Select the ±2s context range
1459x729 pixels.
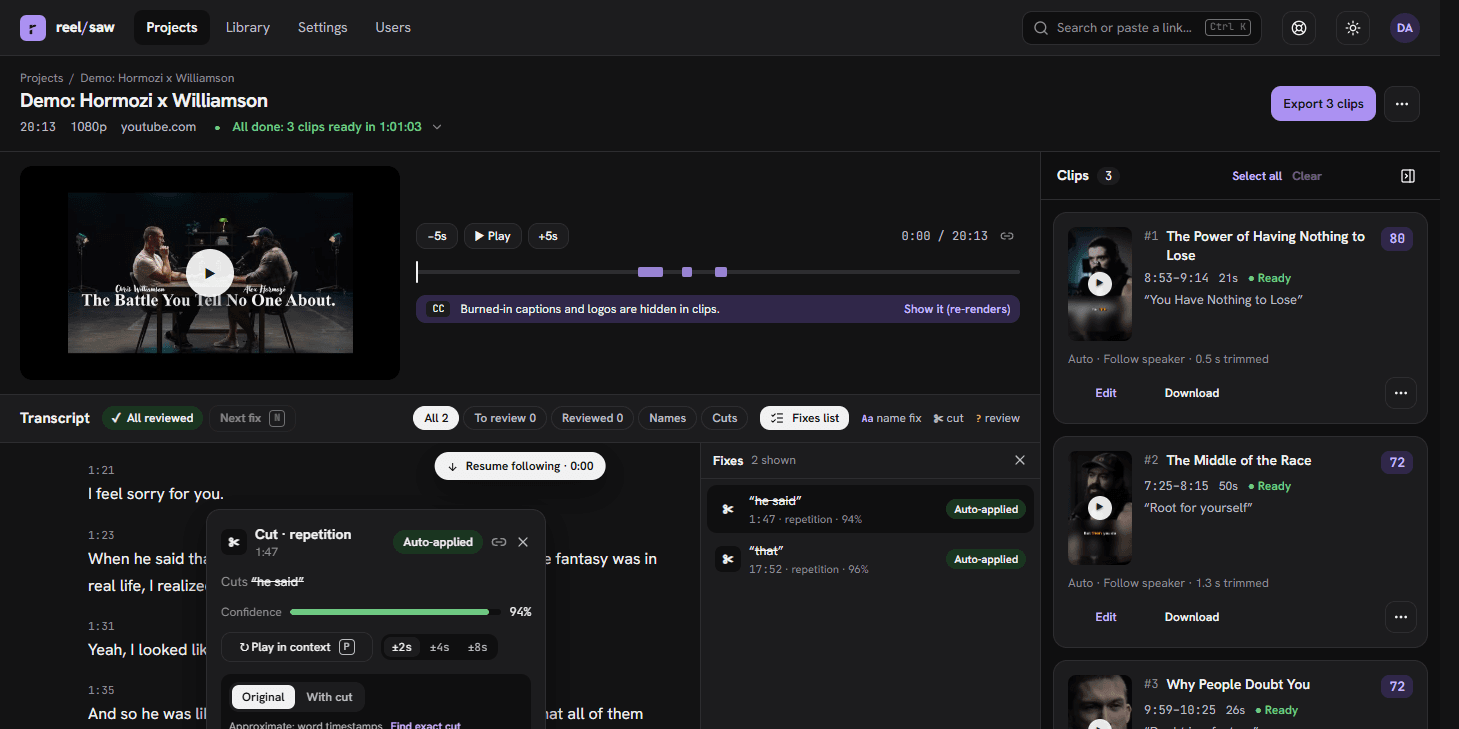pos(401,647)
